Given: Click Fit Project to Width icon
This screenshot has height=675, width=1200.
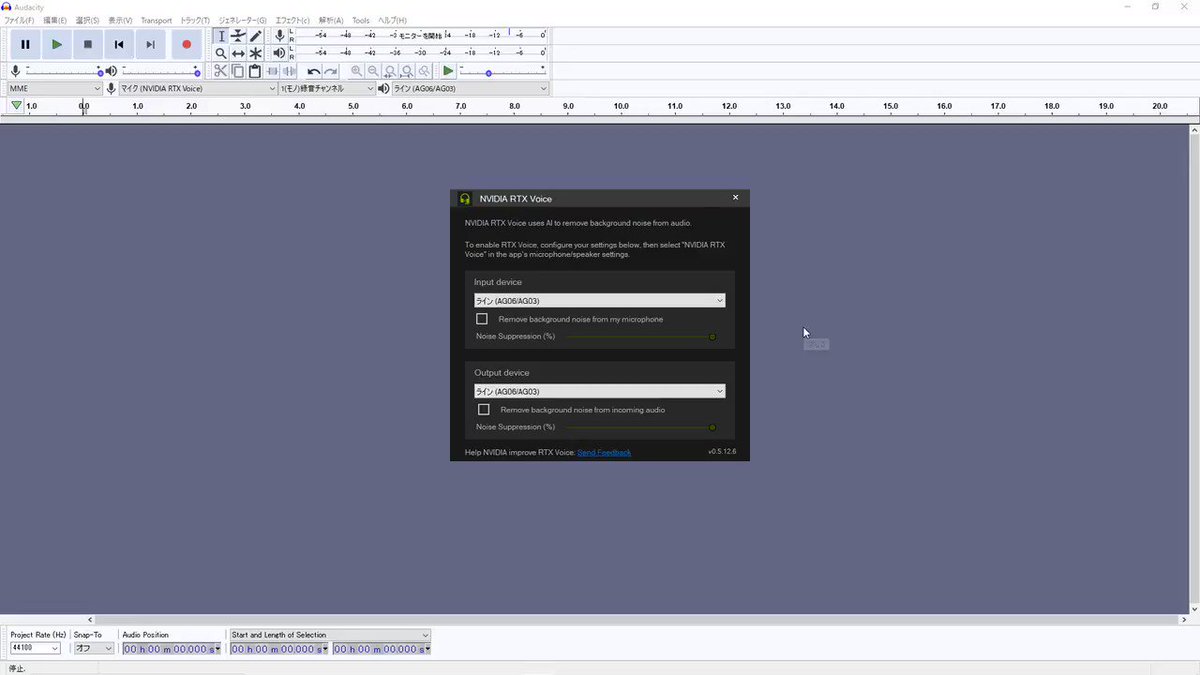Looking at the screenshot, I should 407,71.
